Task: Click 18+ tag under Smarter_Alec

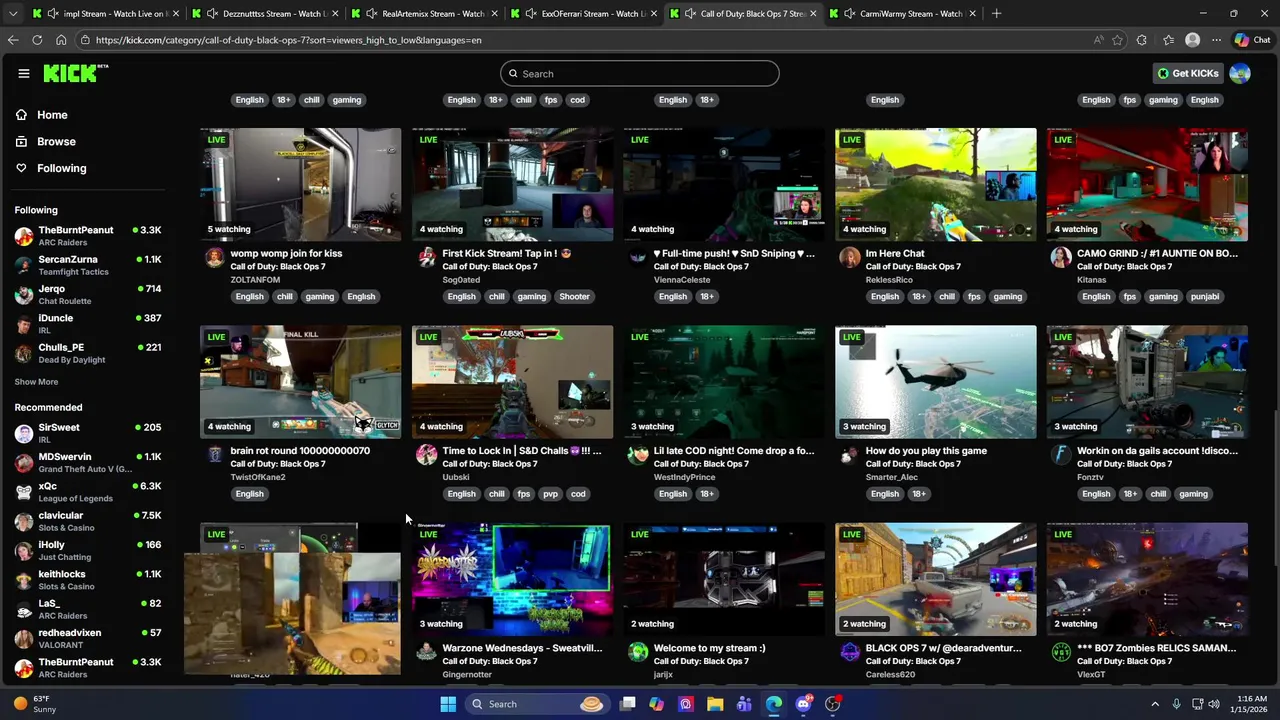Action: coord(919,494)
